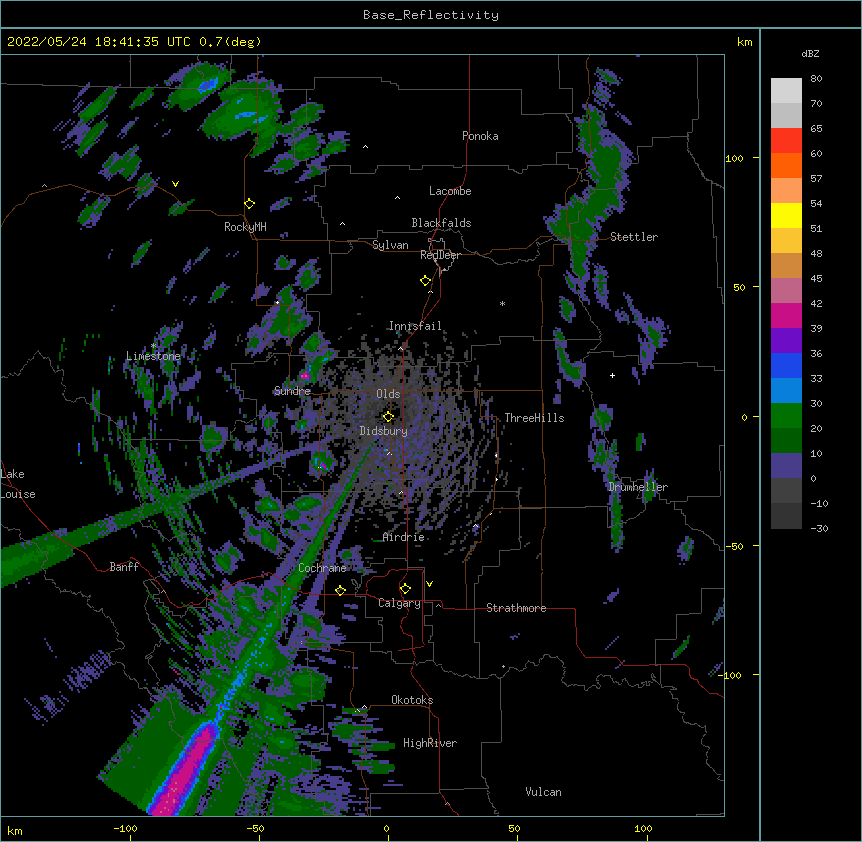
Task: Select the slate purple 0-10 dBZ swatch
Action: (x=786, y=466)
